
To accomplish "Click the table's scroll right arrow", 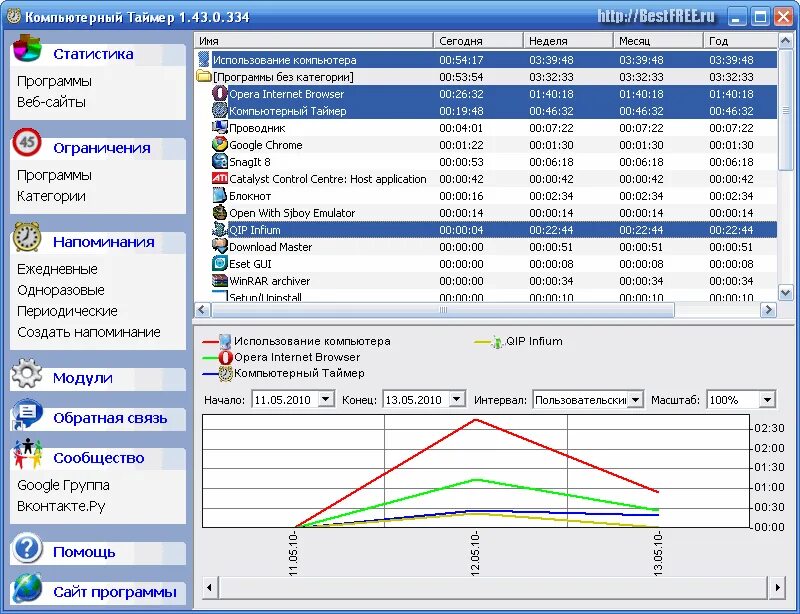I will (x=768, y=310).
